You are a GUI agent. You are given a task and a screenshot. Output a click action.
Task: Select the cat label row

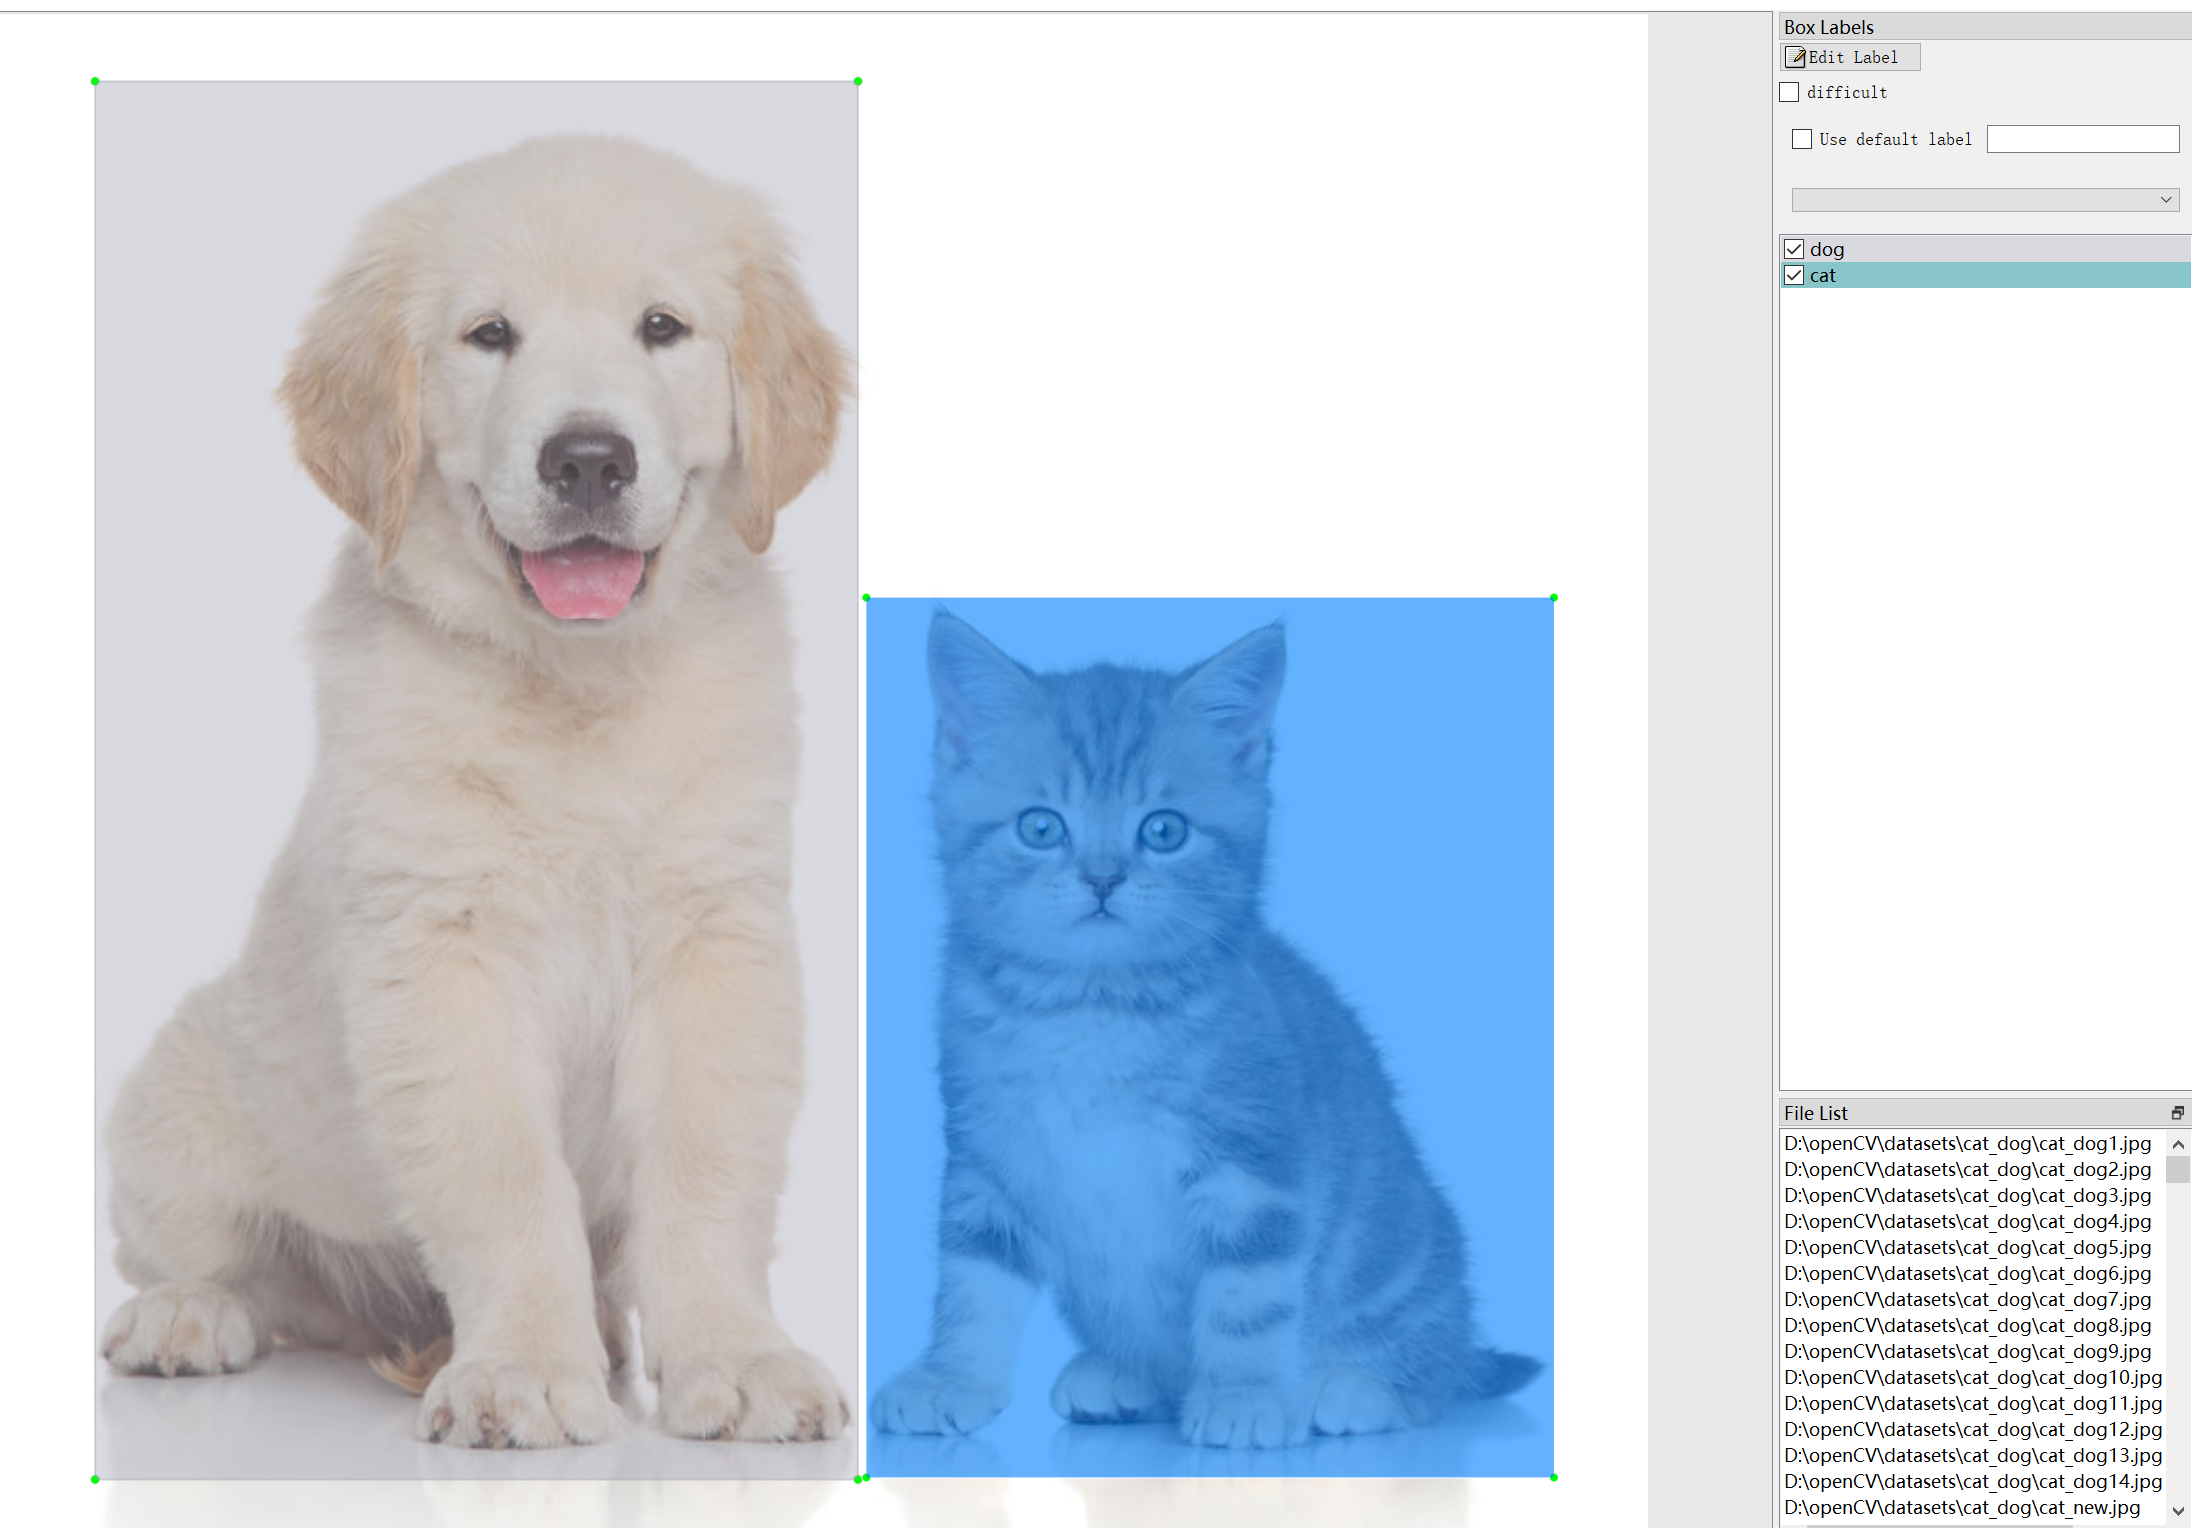tap(1986, 275)
